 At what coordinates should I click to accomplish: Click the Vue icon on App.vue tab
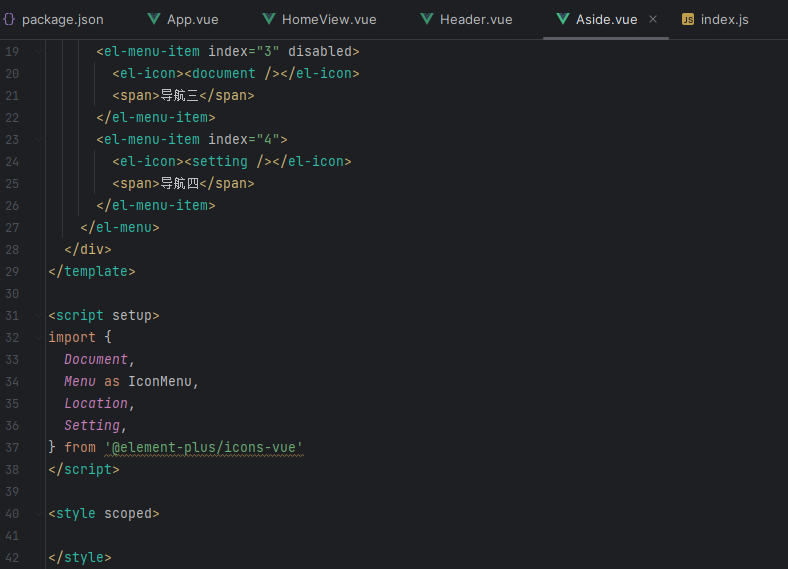[154, 20]
